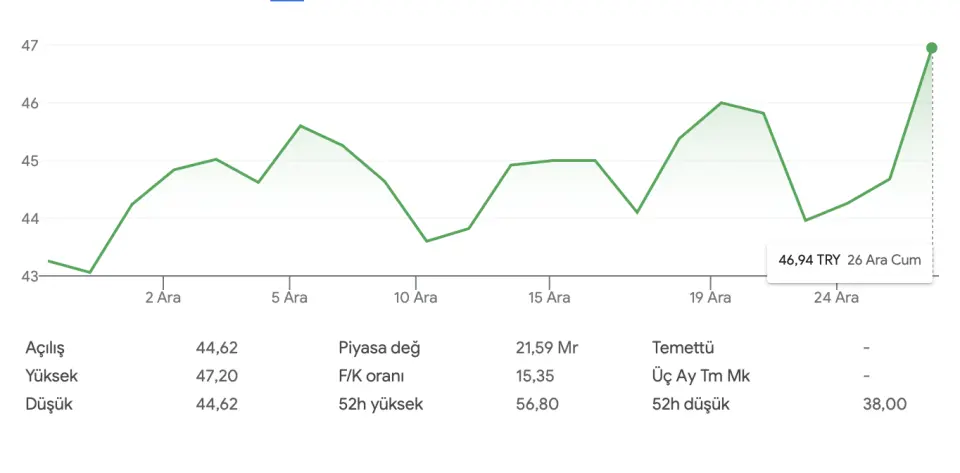
Task: Click the Temettü label
Action: tap(682, 348)
